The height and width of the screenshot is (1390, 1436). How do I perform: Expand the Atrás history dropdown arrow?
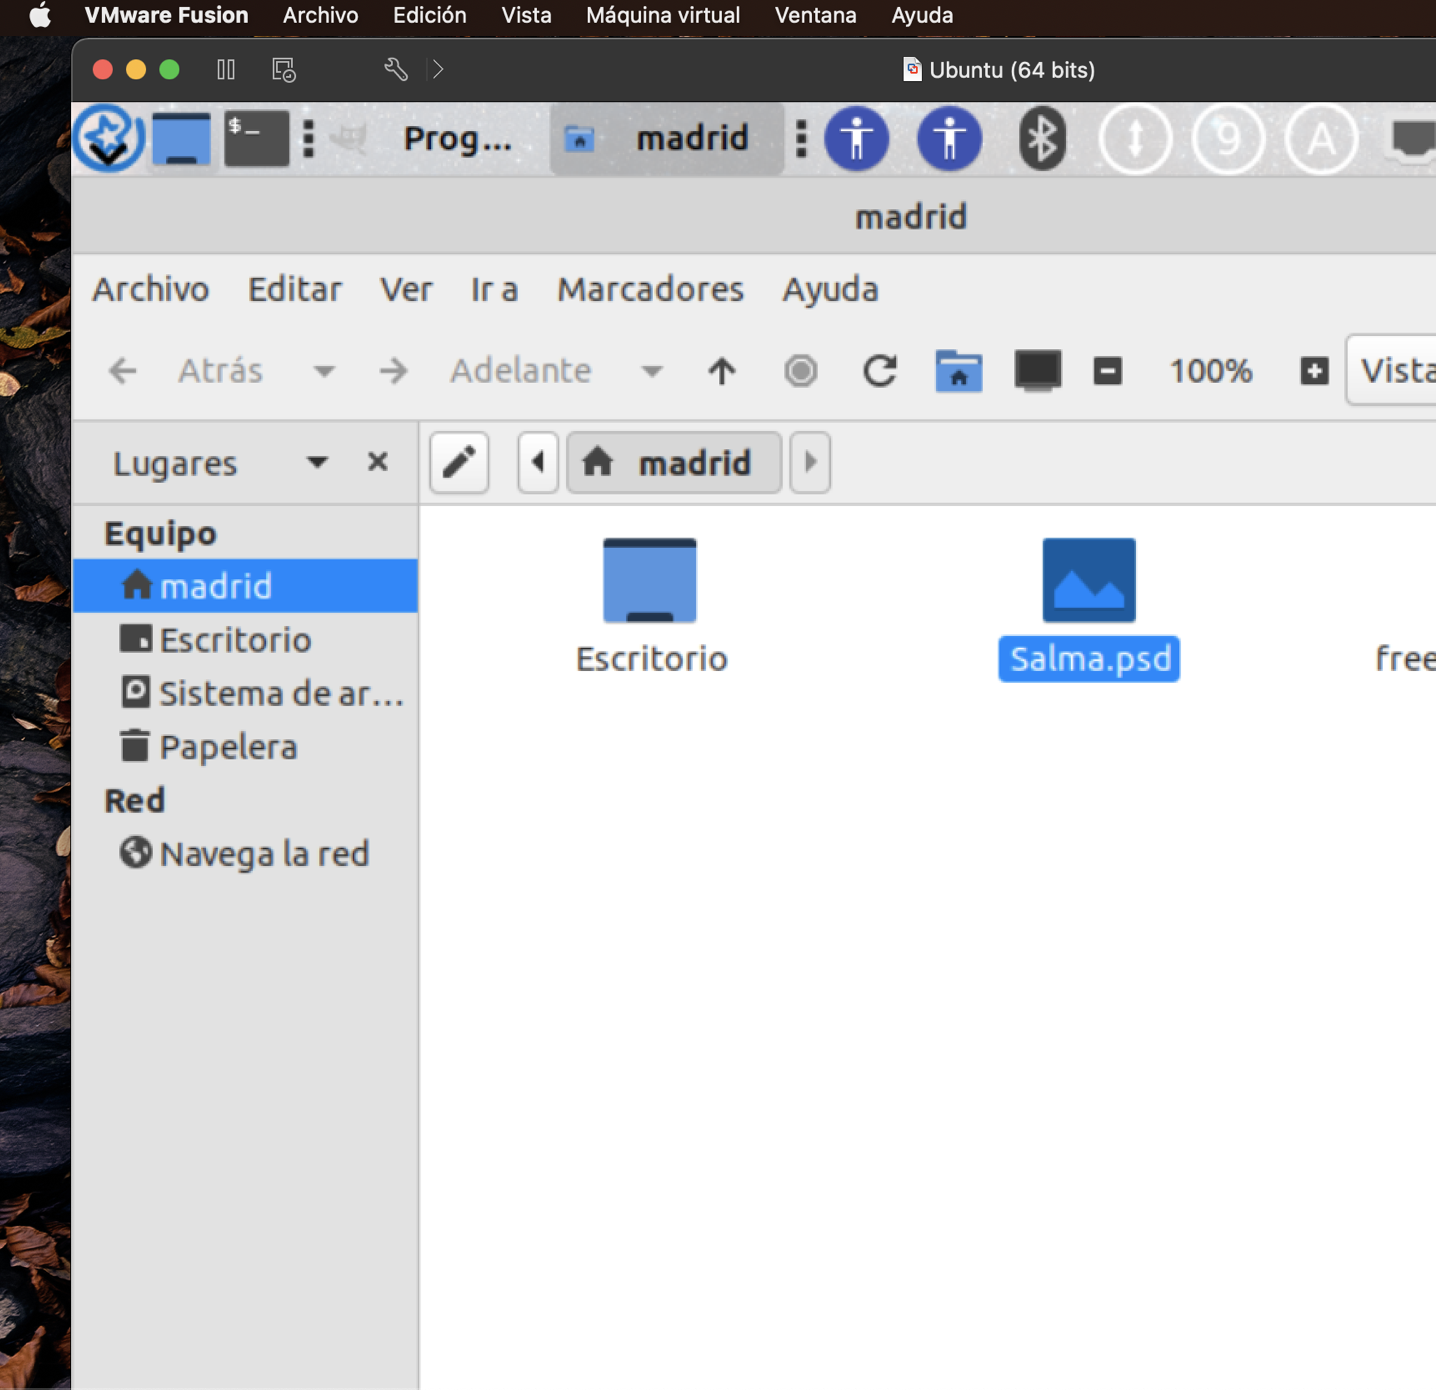(x=323, y=372)
